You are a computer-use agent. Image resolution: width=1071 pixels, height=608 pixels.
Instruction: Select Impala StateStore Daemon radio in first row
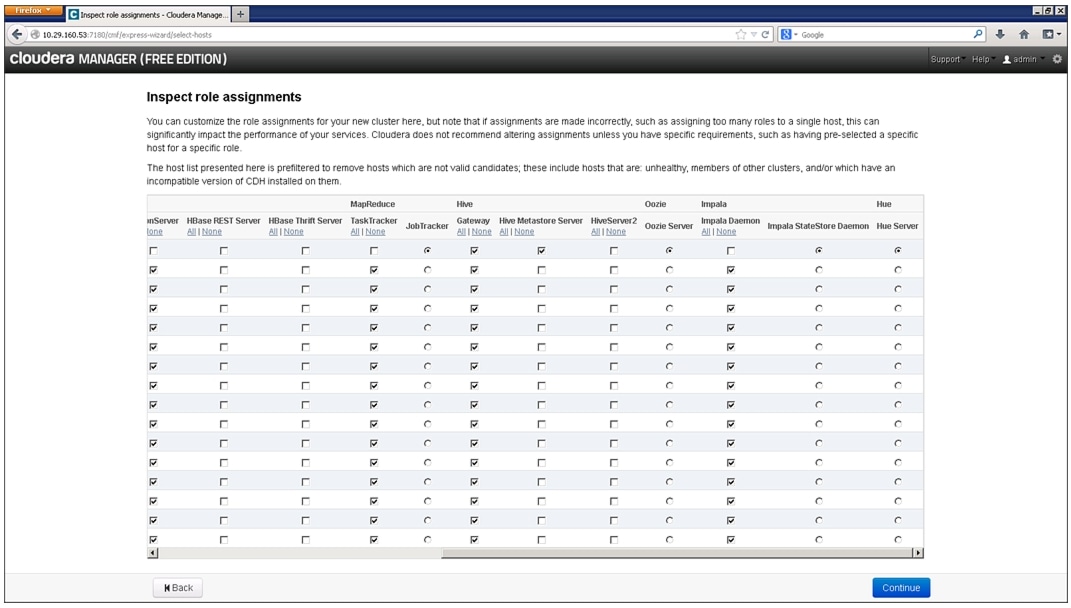coord(818,251)
